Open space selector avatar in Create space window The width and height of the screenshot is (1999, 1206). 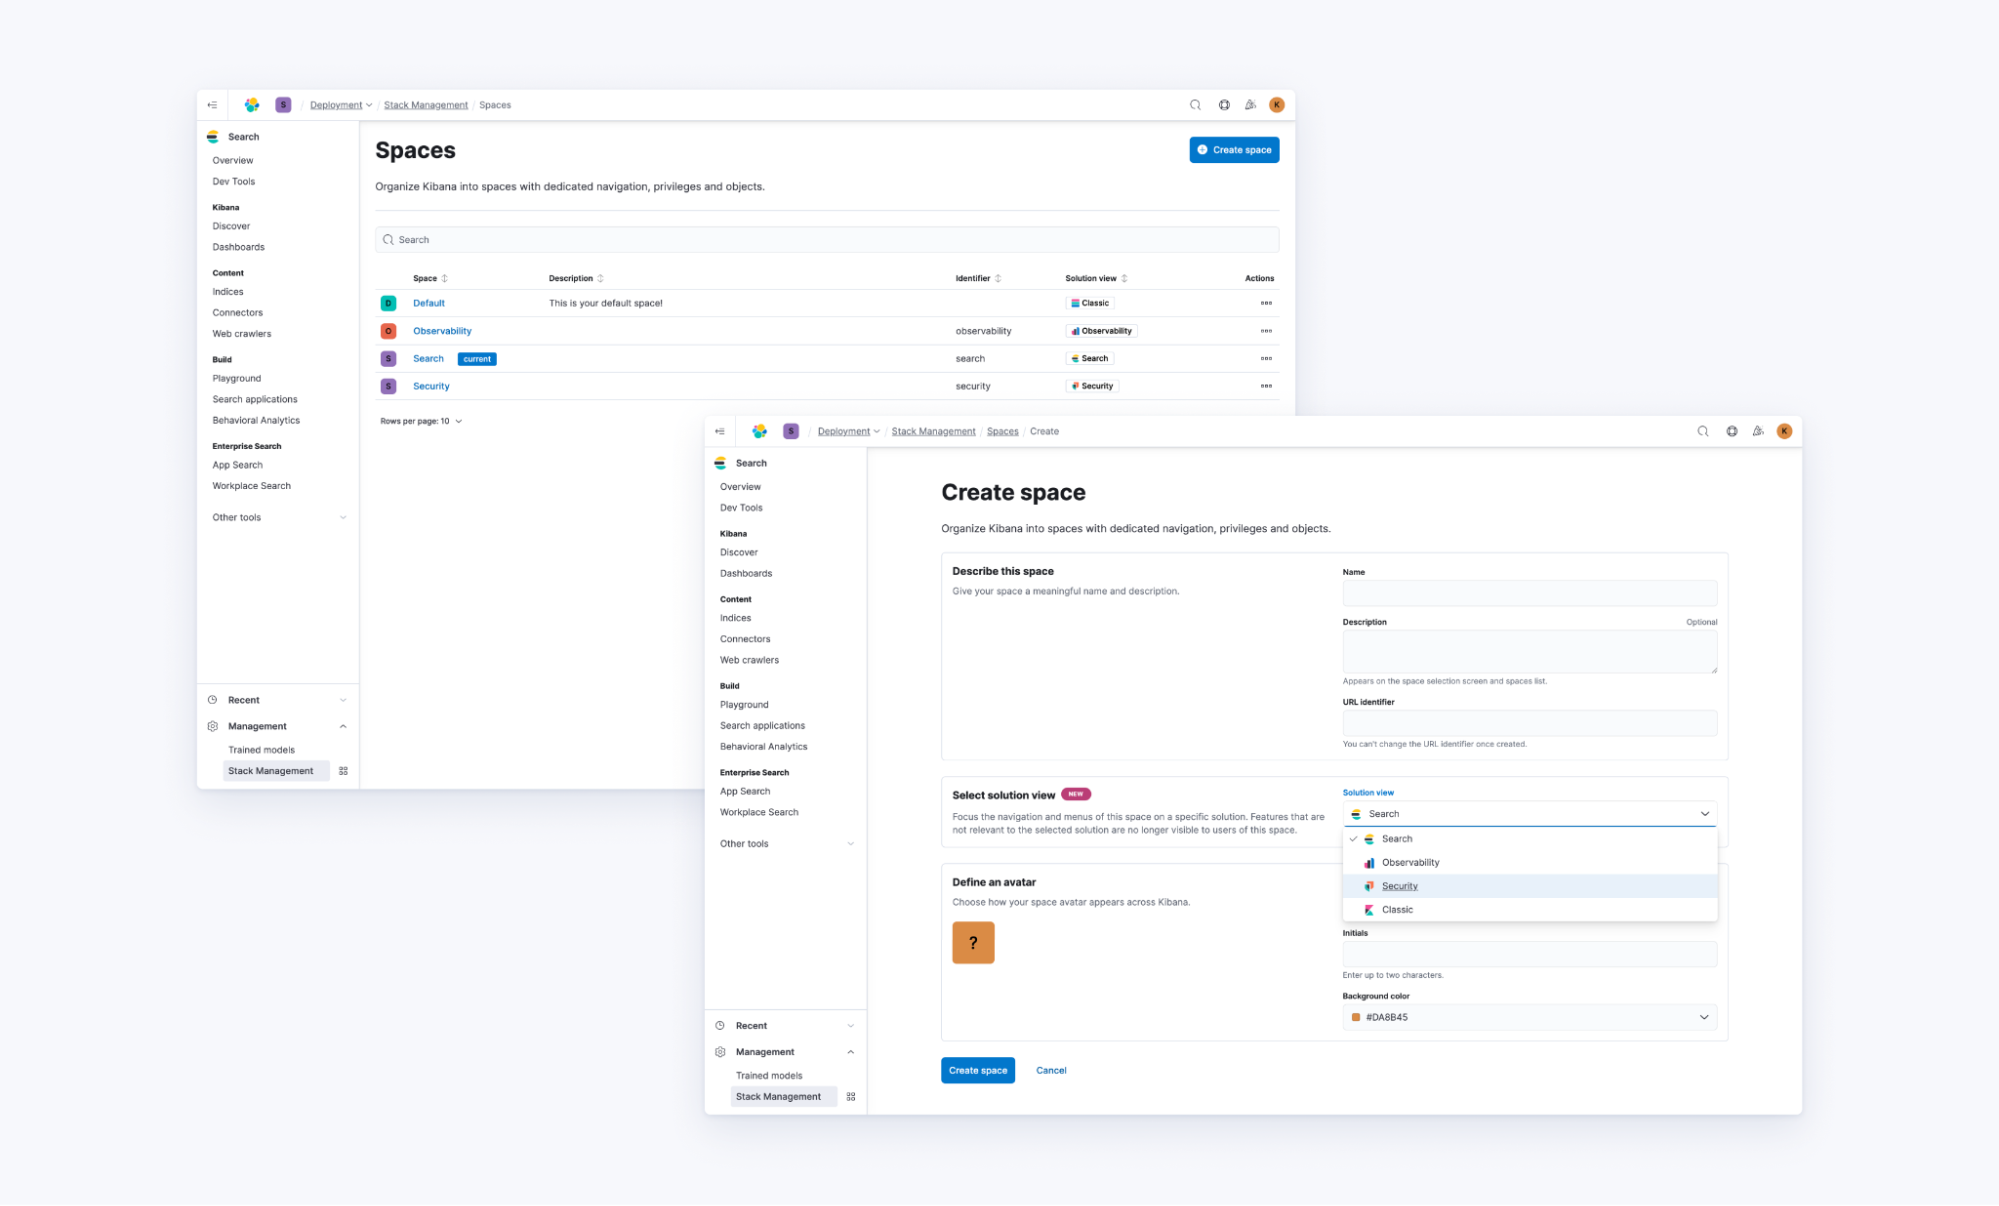coord(791,431)
